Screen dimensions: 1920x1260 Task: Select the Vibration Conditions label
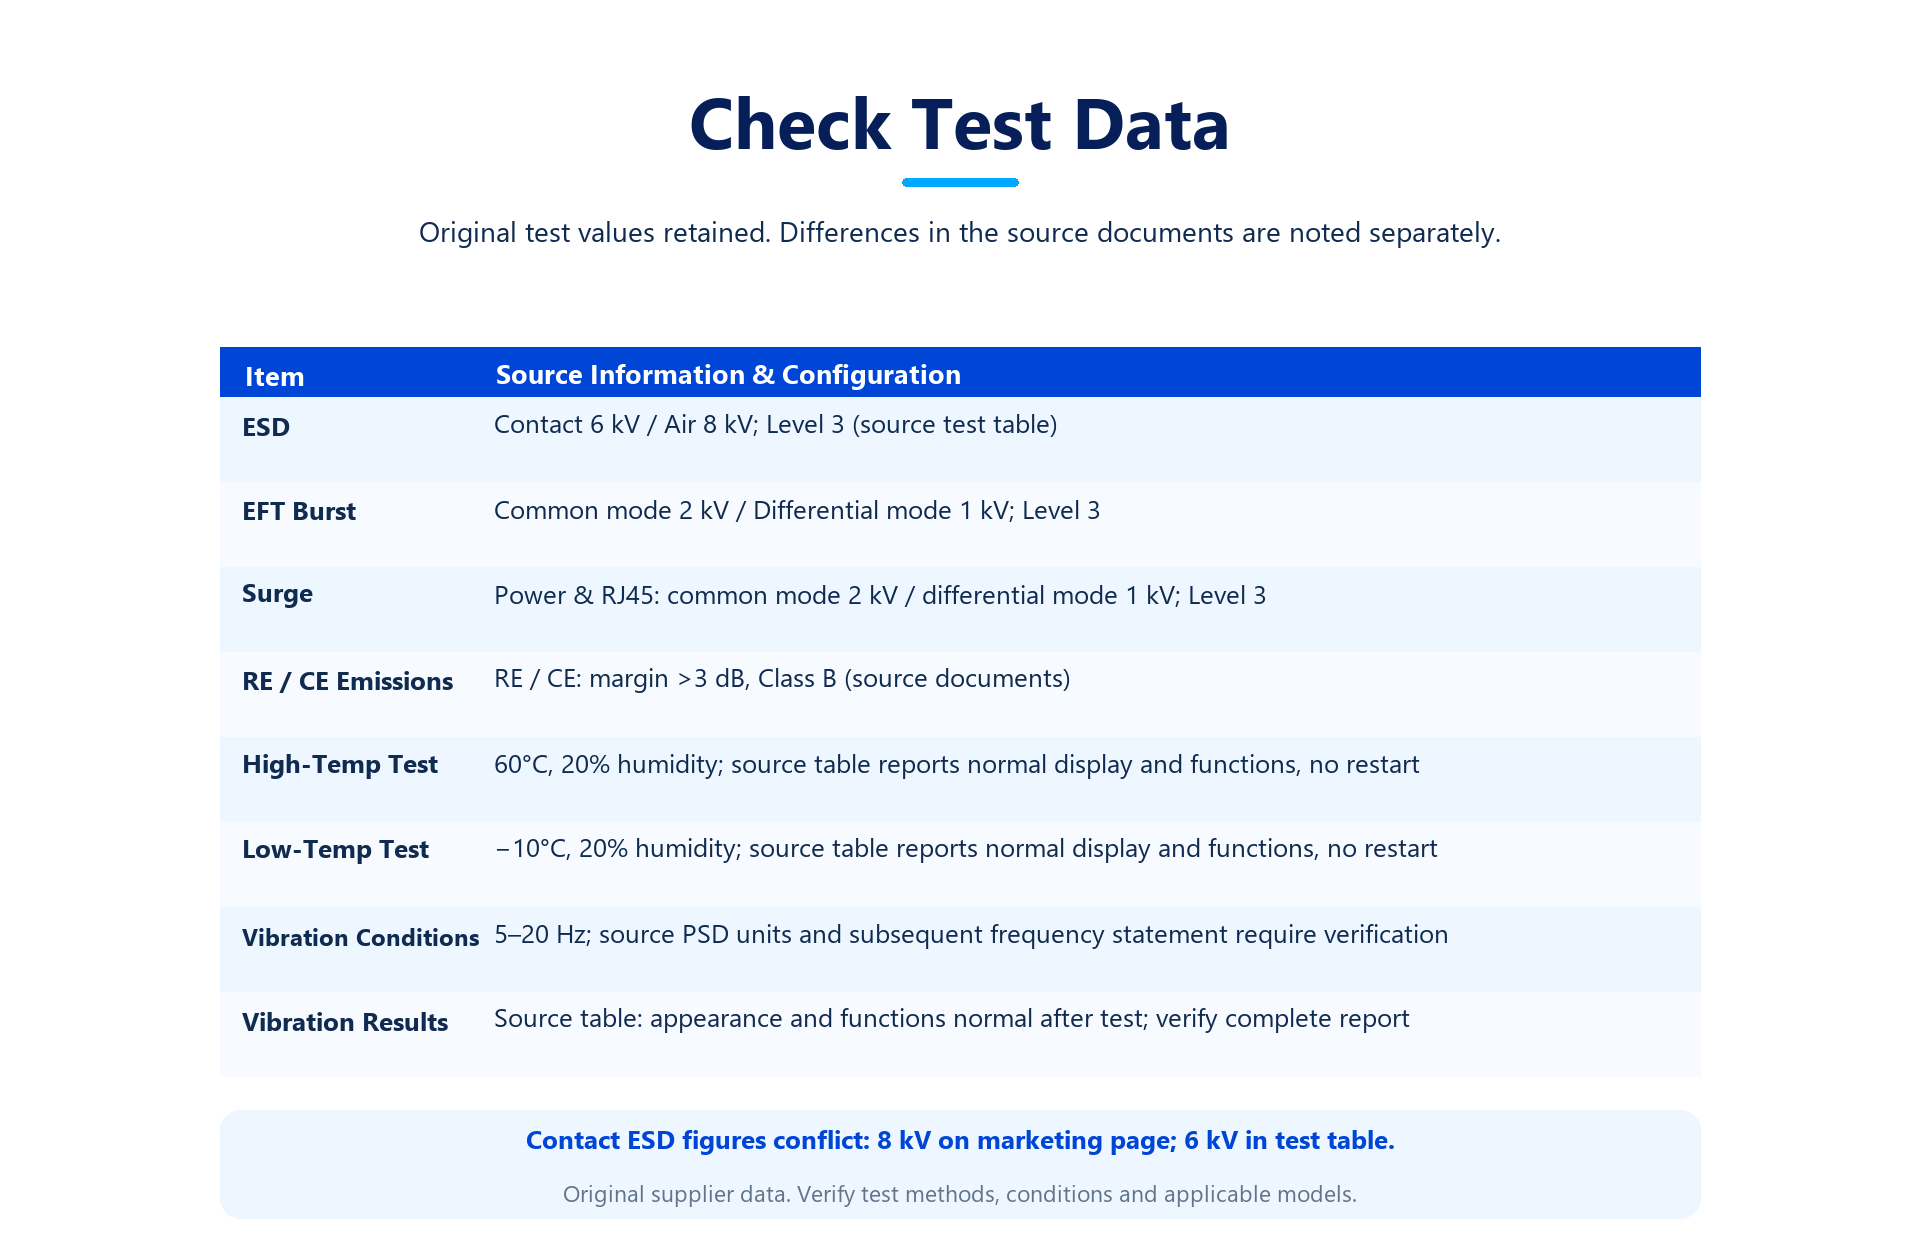pyautogui.click(x=361, y=938)
